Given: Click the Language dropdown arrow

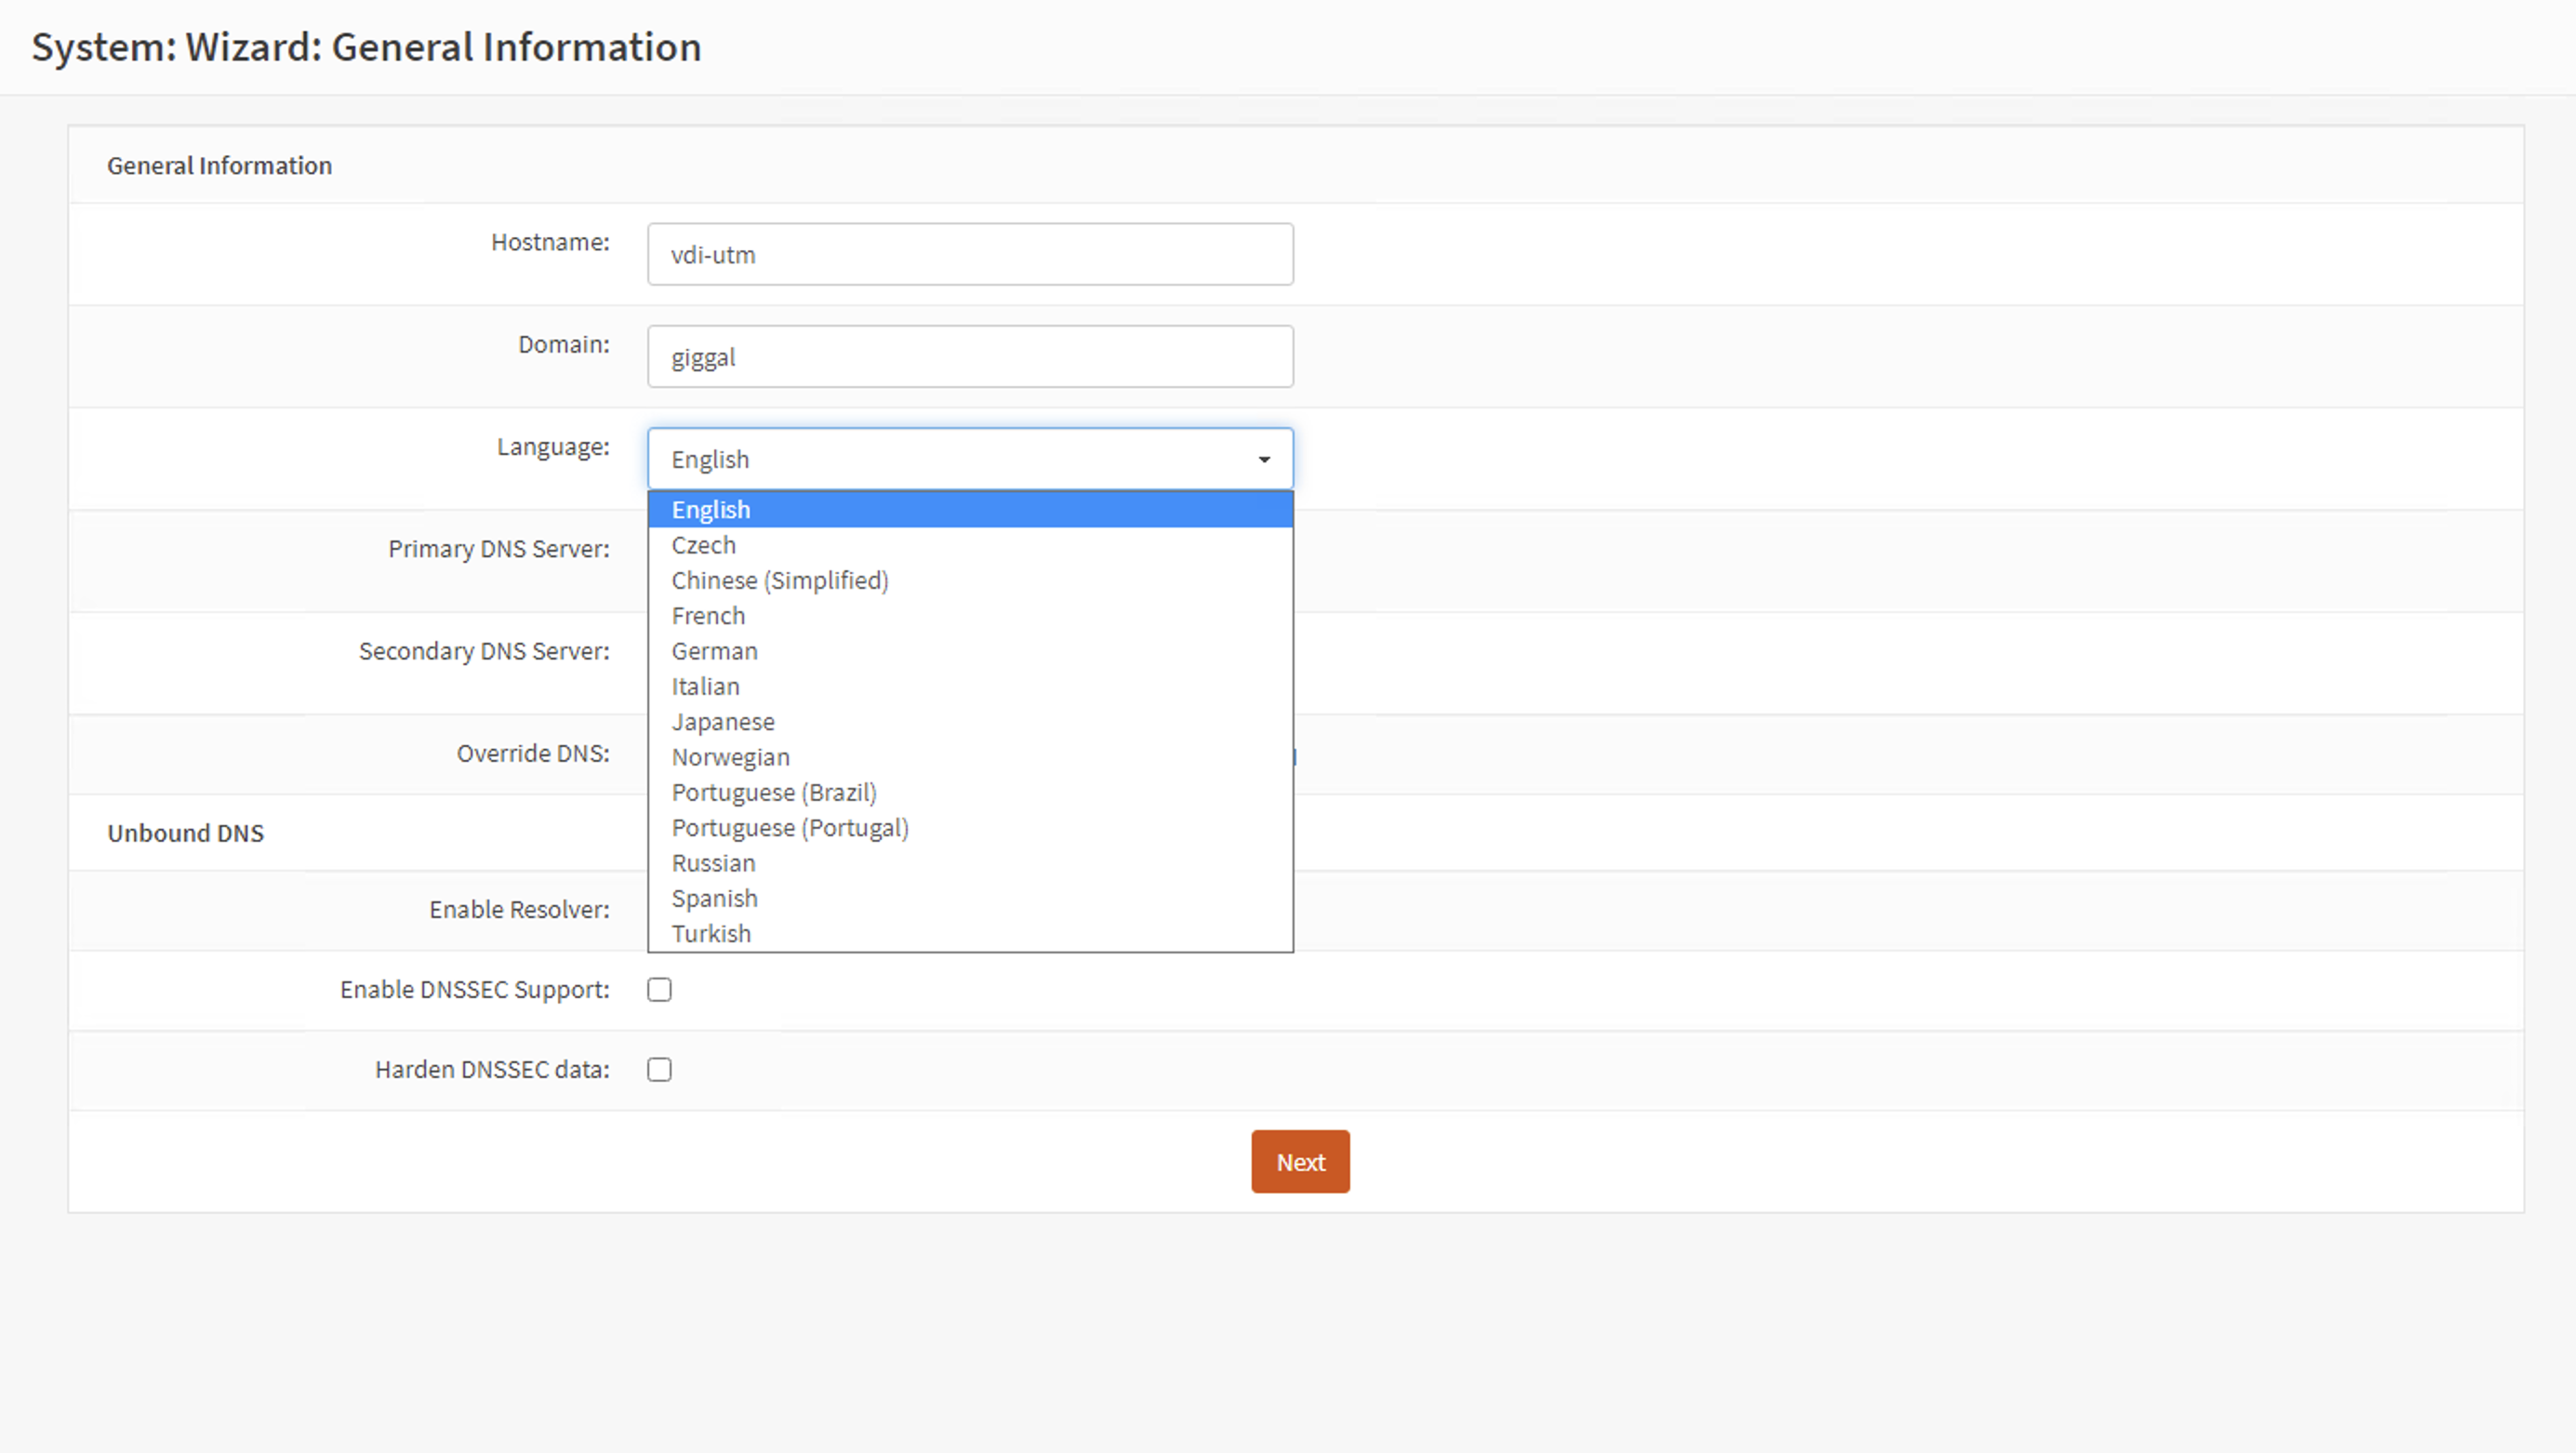Looking at the screenshot, I should (x=1264, y=459).
